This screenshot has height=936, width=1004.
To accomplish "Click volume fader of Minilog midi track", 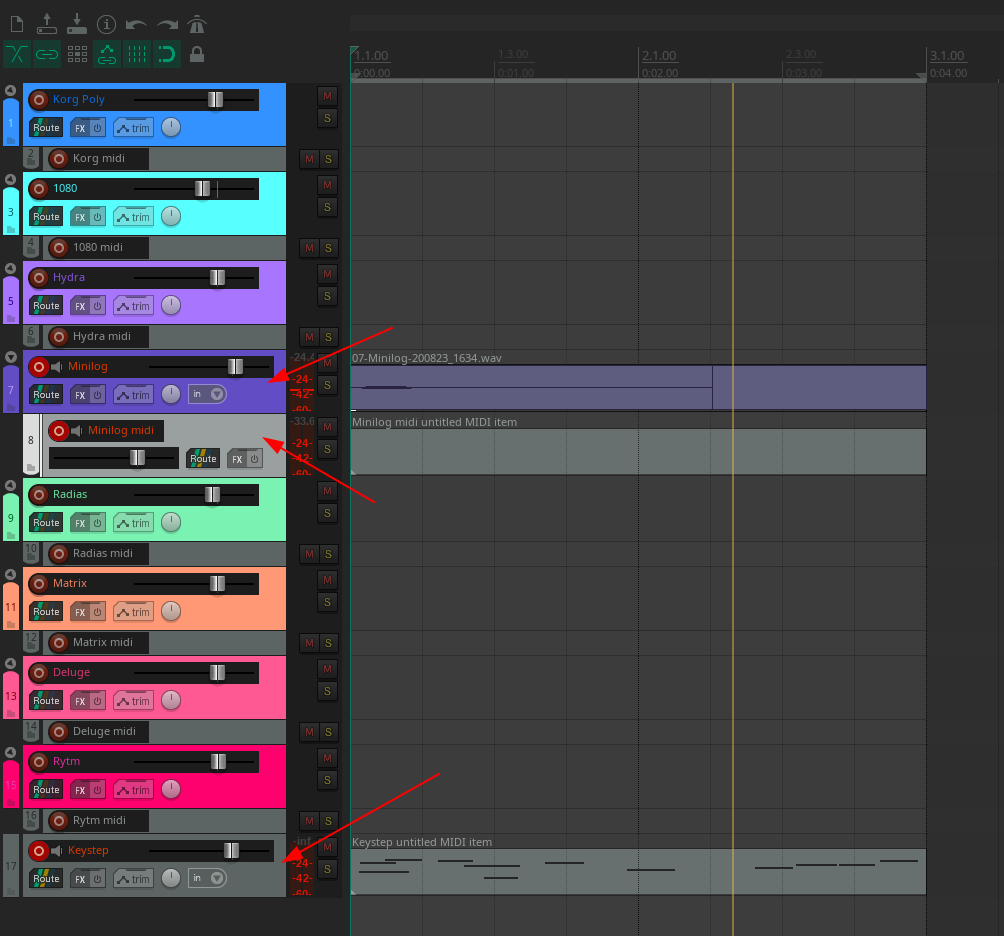I will 137,457.
